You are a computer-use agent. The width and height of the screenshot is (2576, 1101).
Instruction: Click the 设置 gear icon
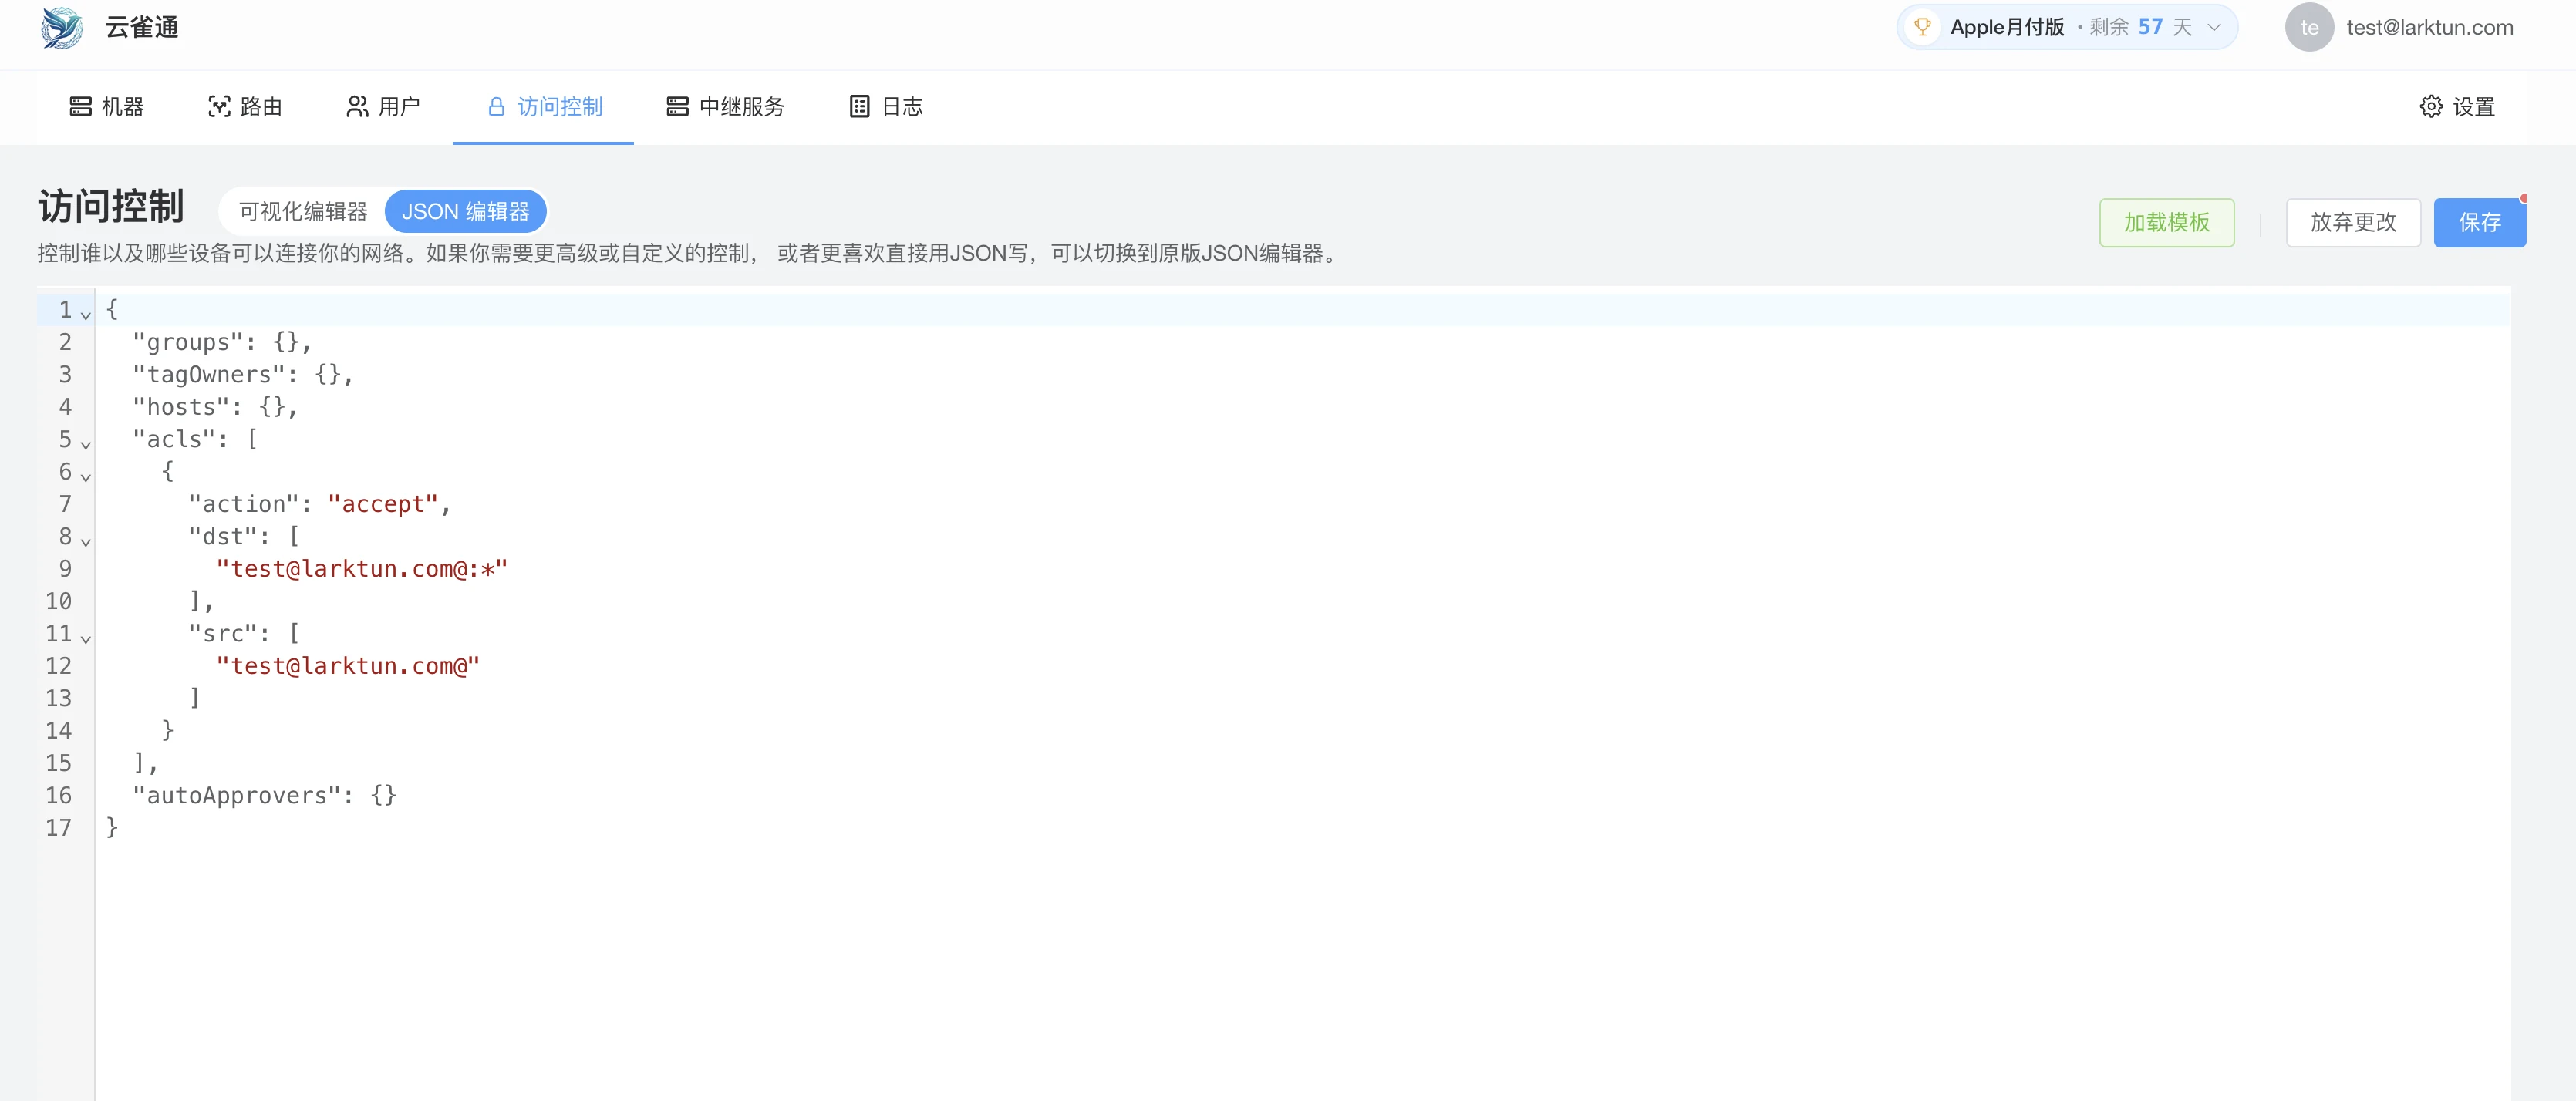tap(2431, 107)
